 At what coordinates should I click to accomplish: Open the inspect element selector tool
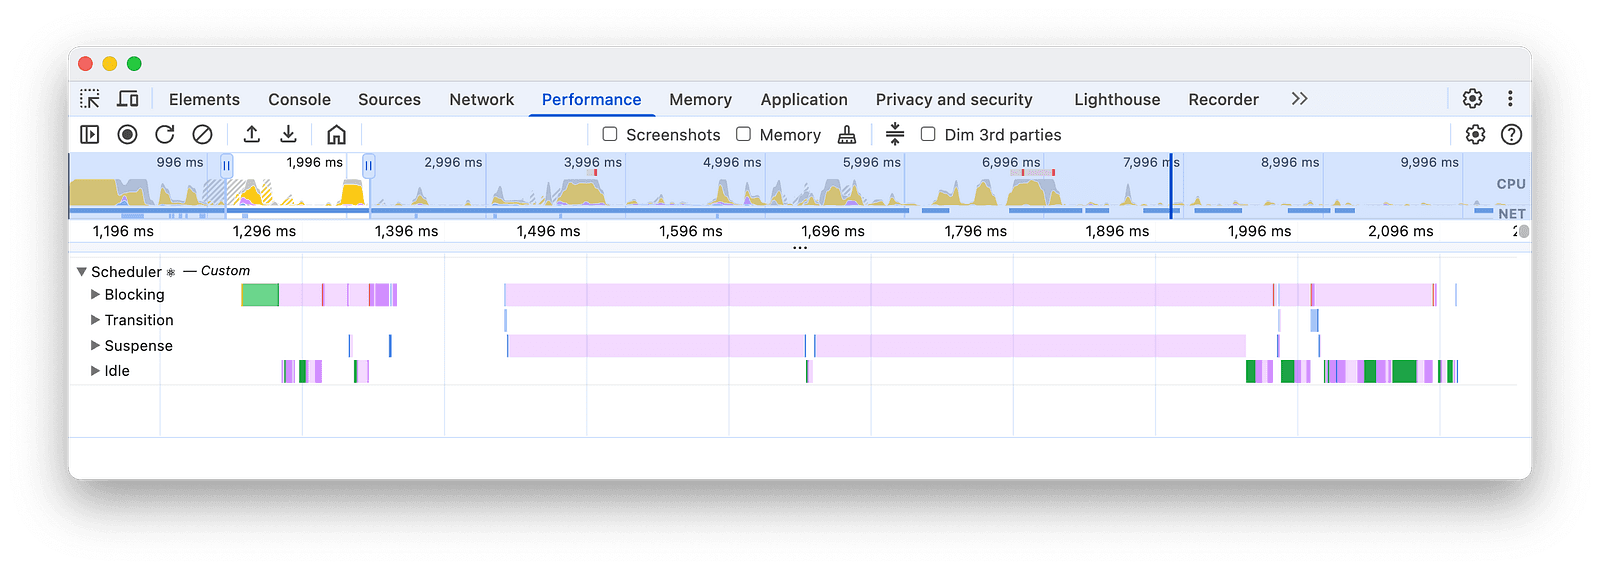pyautogui.click(x=90, y=99)
